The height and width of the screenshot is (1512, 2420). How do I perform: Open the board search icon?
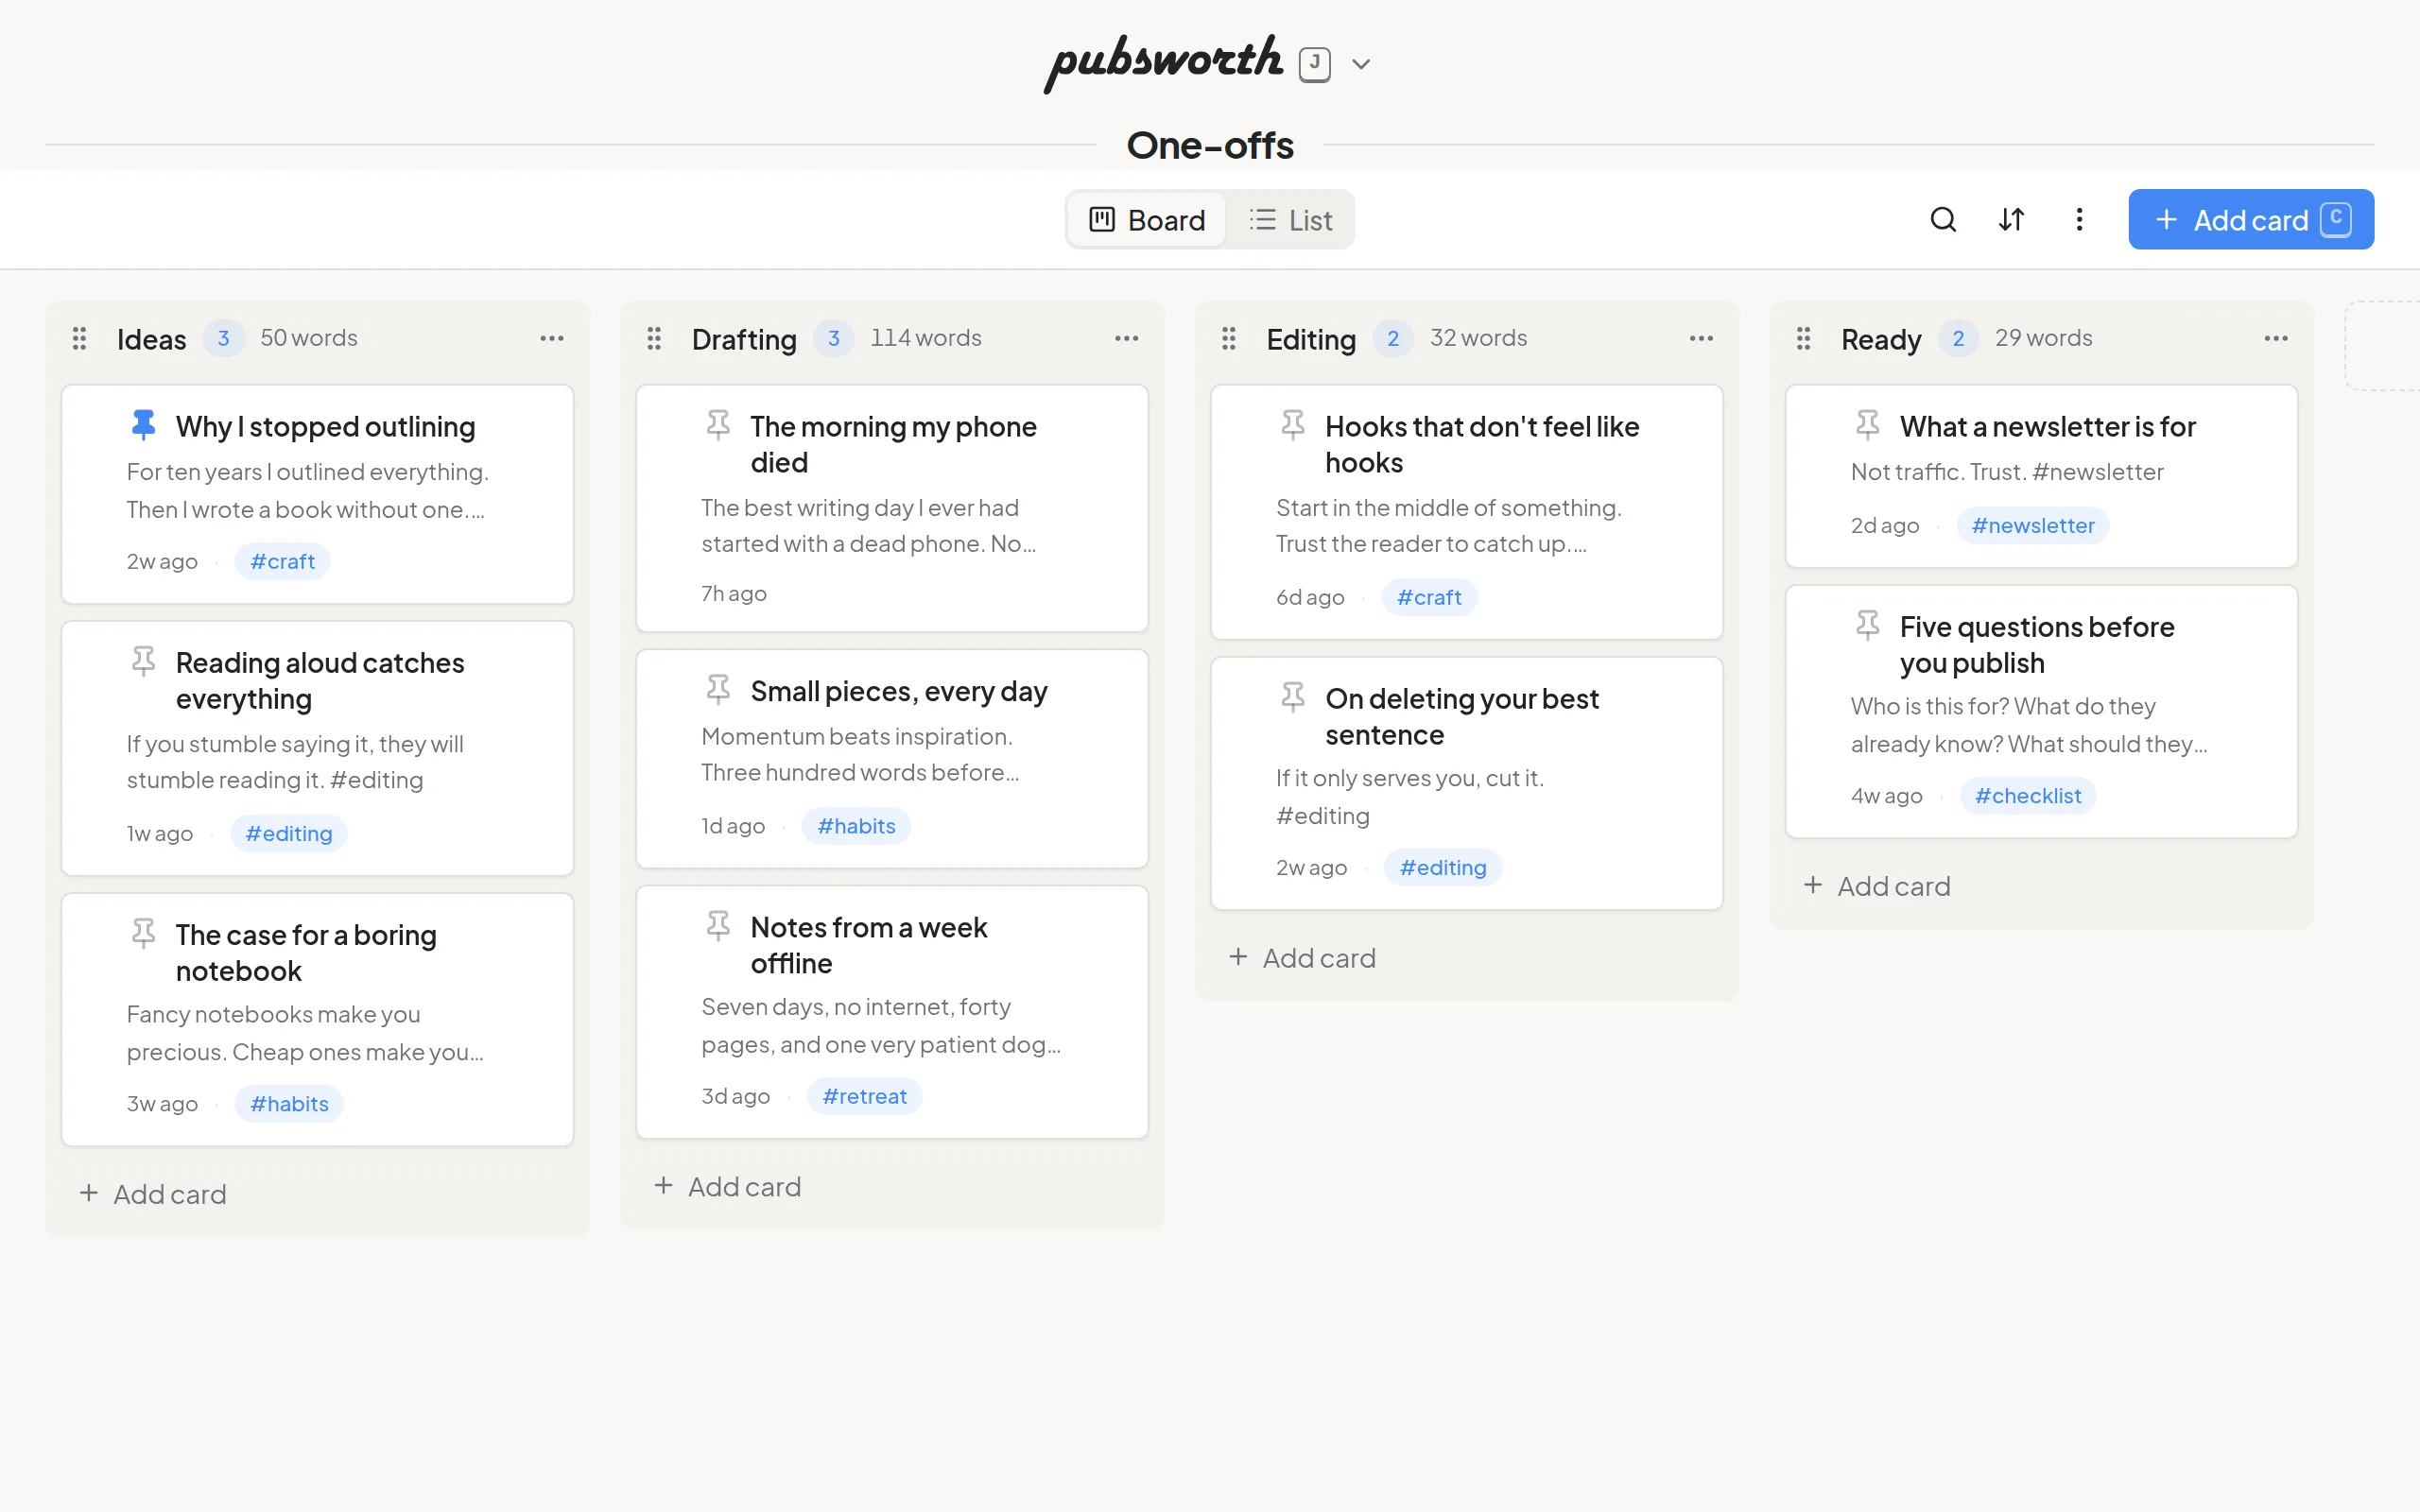[x=1943, y=219]
